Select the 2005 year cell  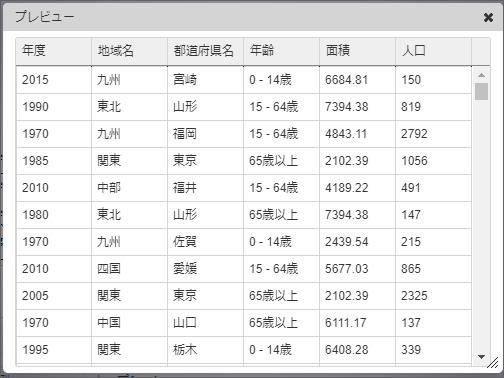pos(54,296)
